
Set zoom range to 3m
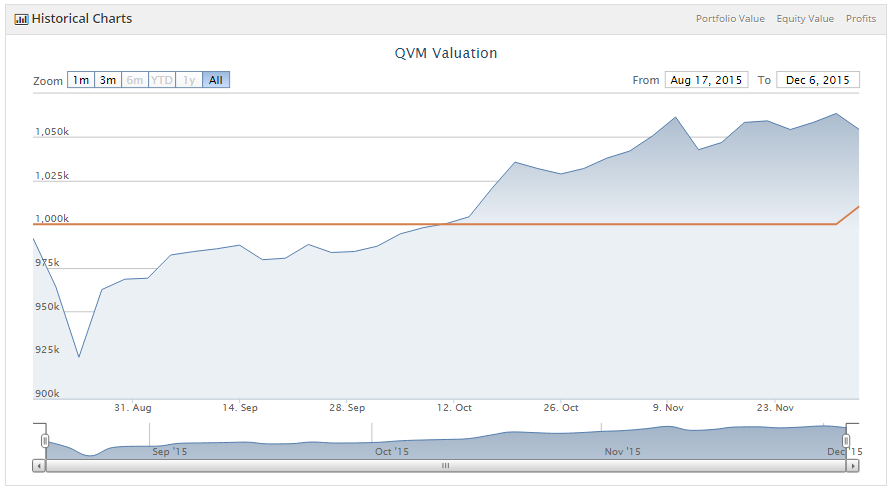tap(108, 80)
